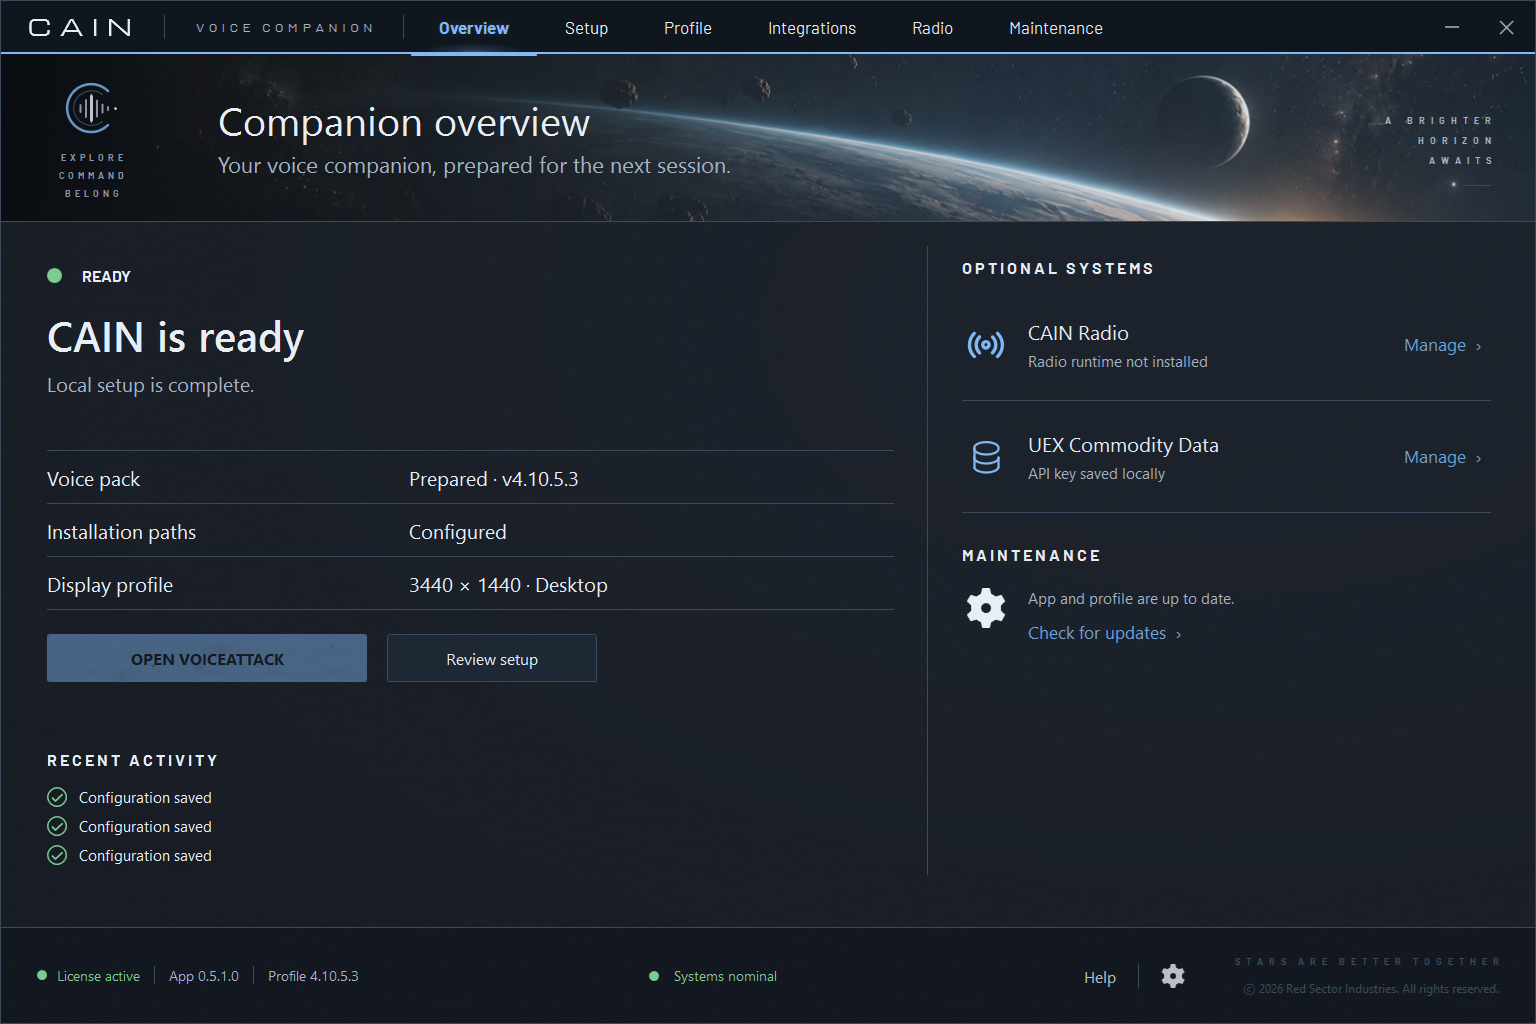
Task: Click the green READY status dot
Action: (55, 276)
